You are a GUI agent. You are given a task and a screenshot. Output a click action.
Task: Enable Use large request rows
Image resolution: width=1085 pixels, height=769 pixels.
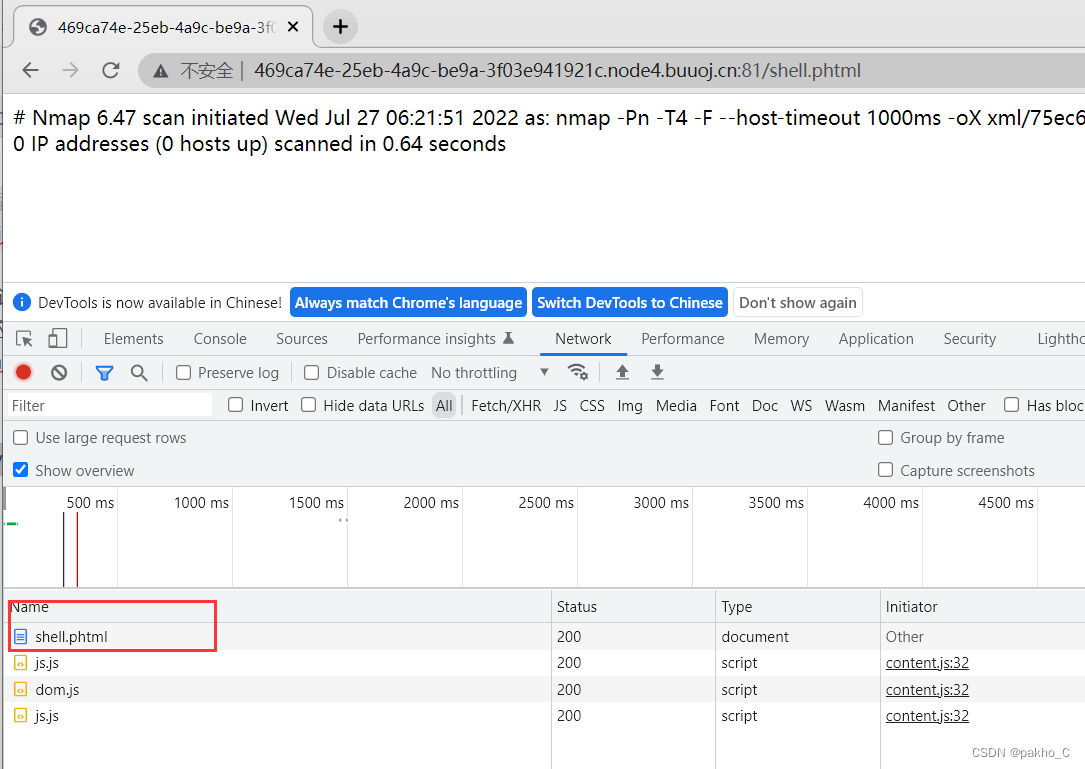tap(21, 437)
